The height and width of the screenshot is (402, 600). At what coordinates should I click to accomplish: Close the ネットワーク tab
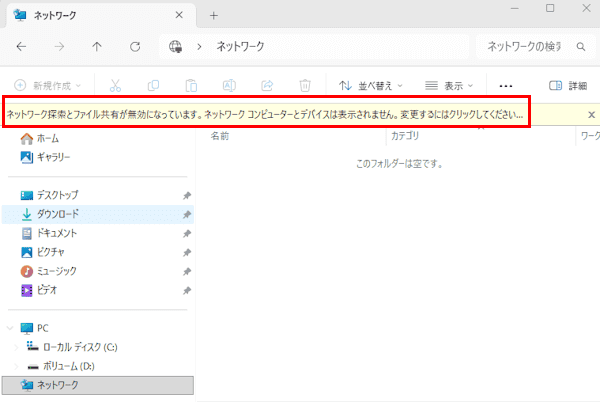click(x=179, y=15)
